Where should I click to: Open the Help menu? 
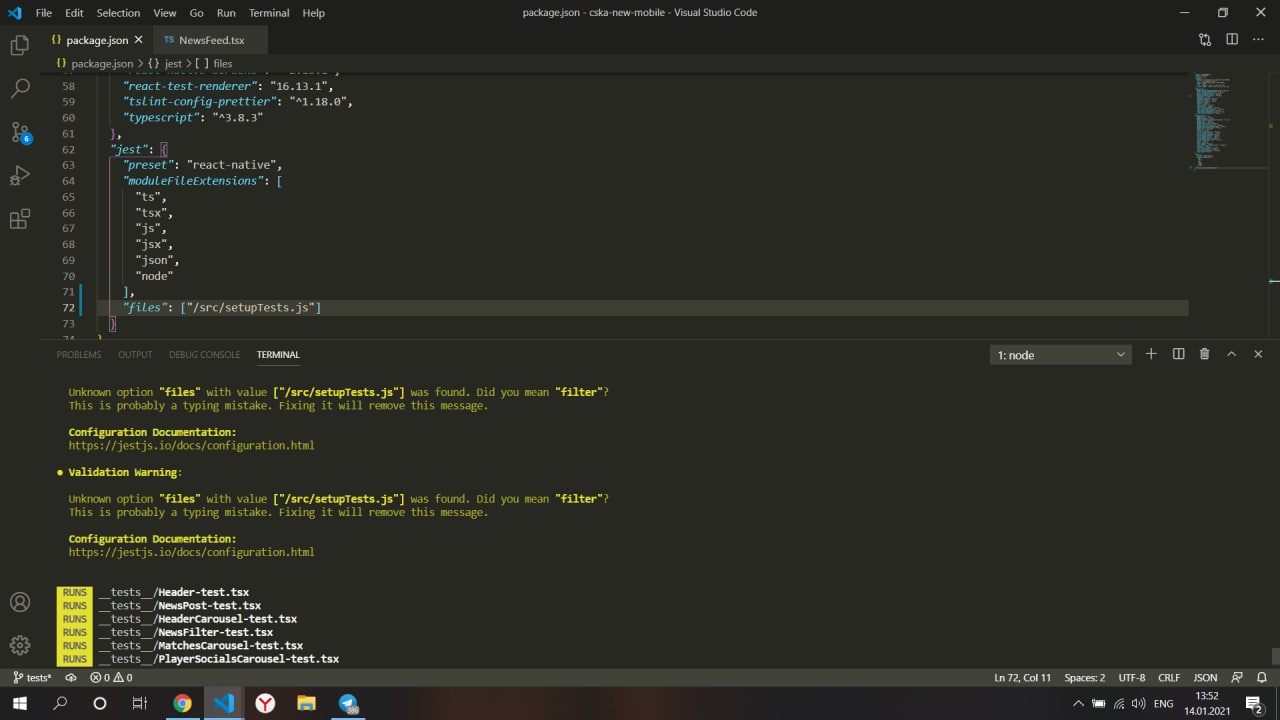(313, 13)
